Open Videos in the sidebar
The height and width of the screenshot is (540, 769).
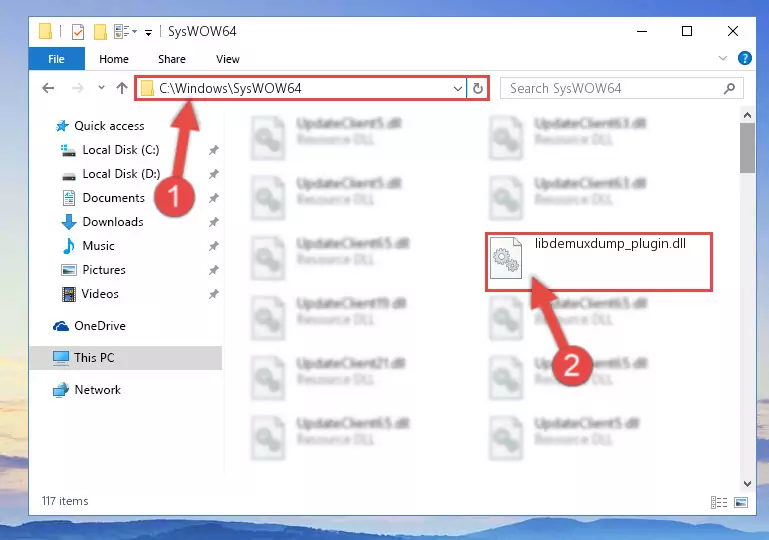(100, 294)
